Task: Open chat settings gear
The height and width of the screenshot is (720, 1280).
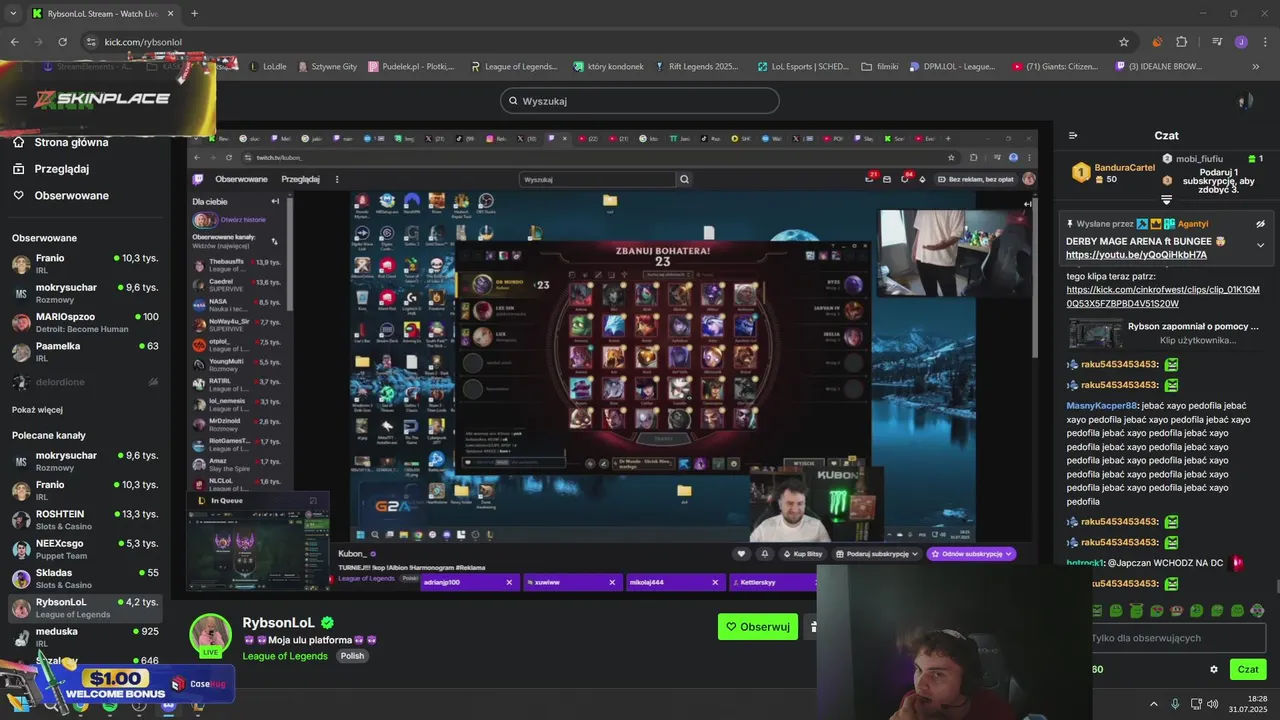Action: tap(1214, 669)
